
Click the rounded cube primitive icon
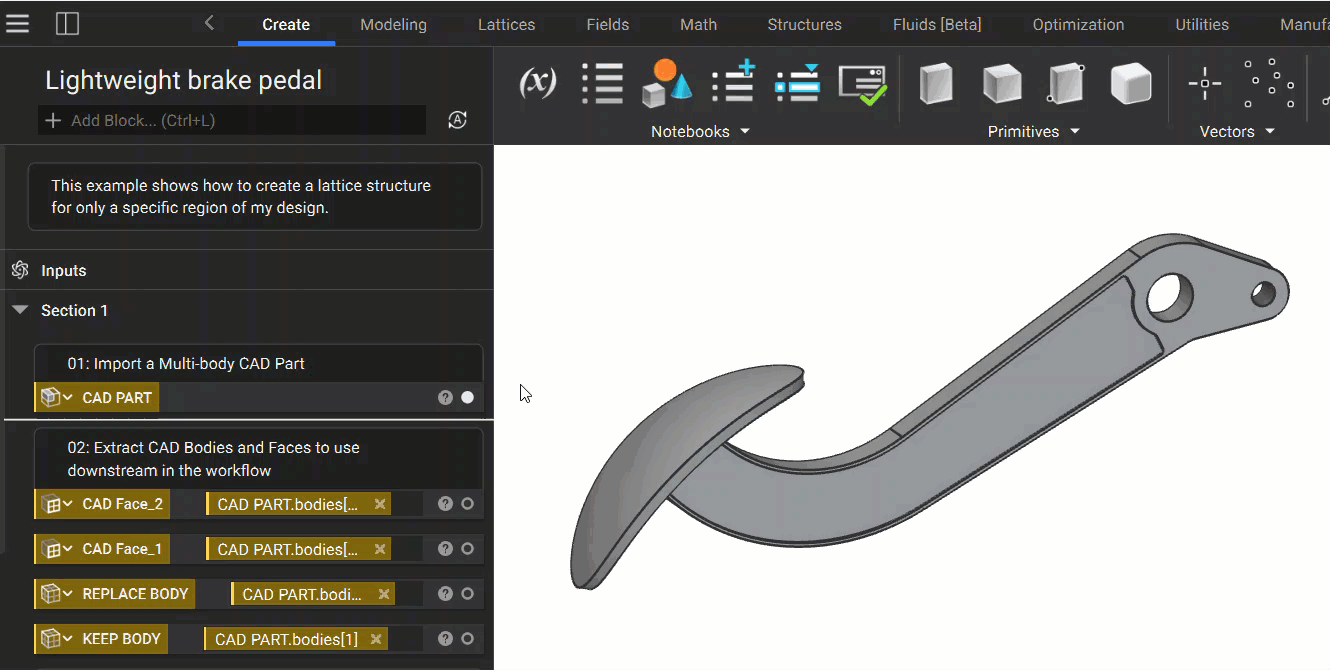coord(1131,84)
